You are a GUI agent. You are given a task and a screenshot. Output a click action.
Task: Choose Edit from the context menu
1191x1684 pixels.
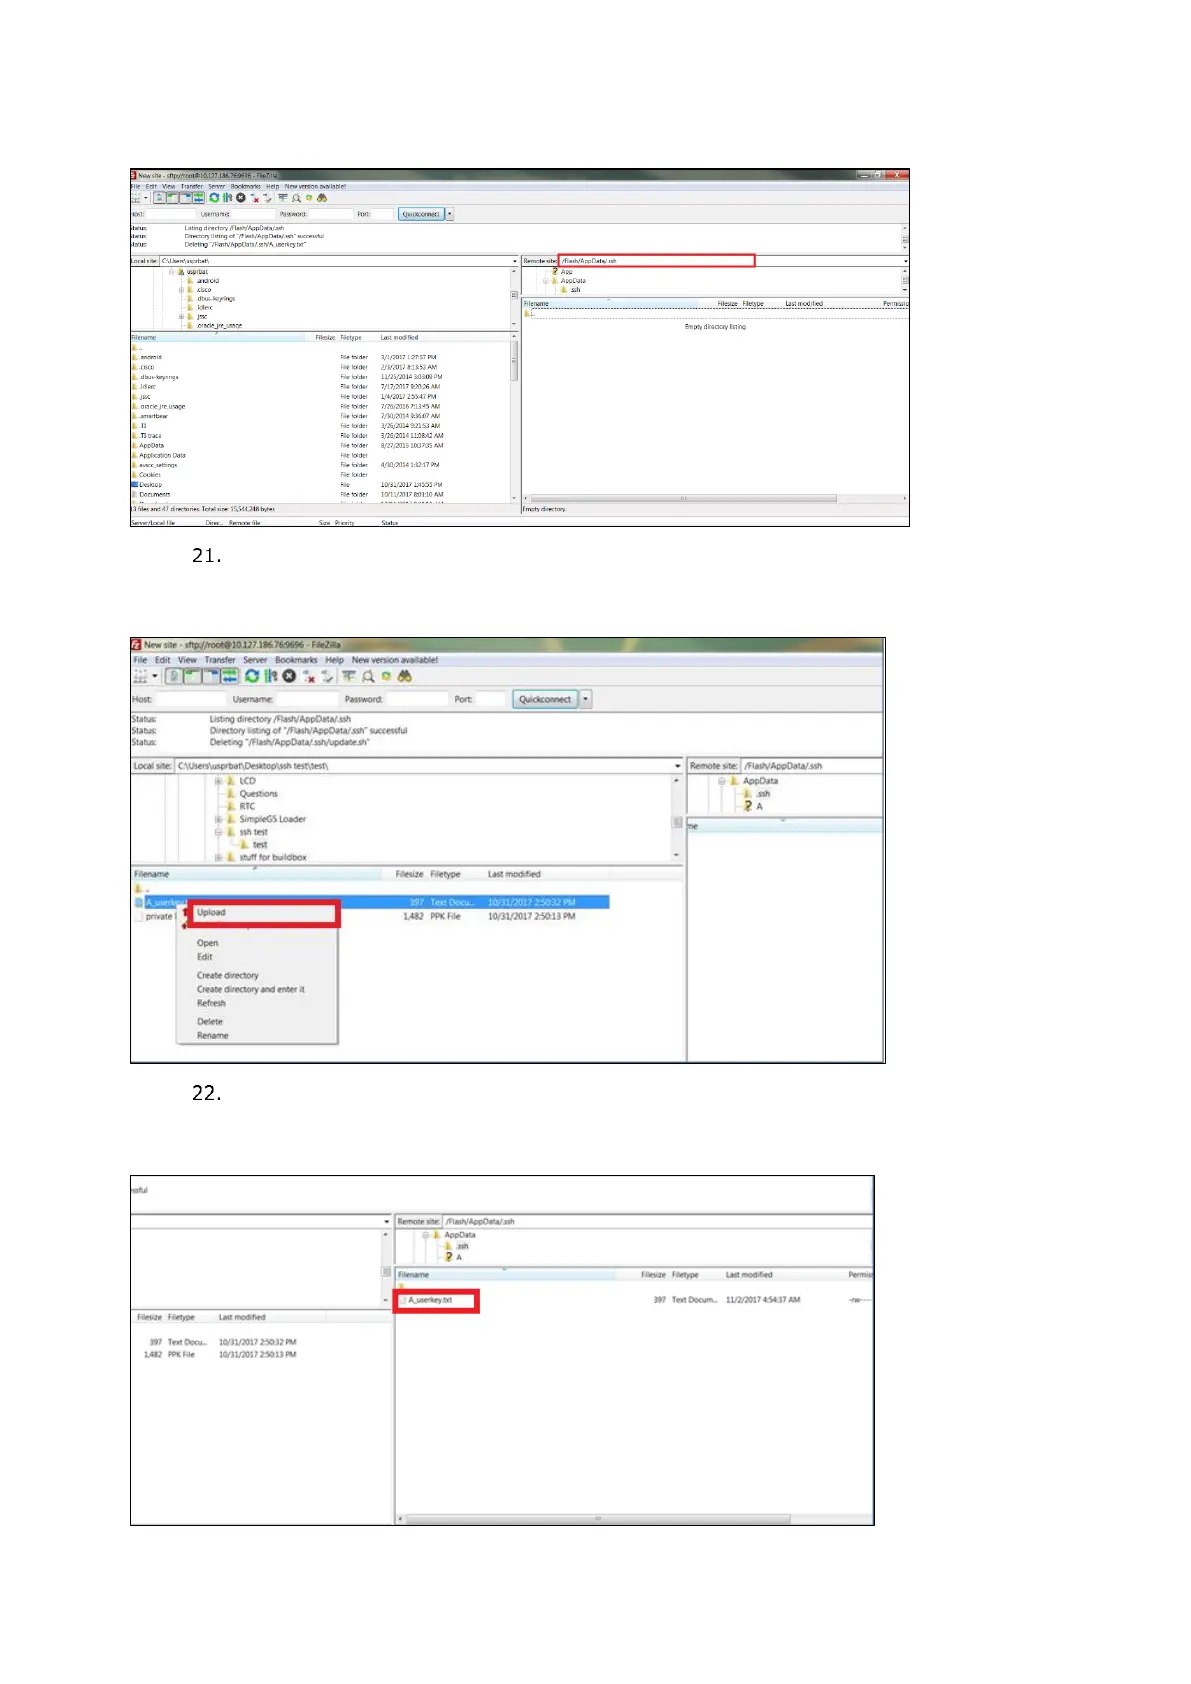257,957
